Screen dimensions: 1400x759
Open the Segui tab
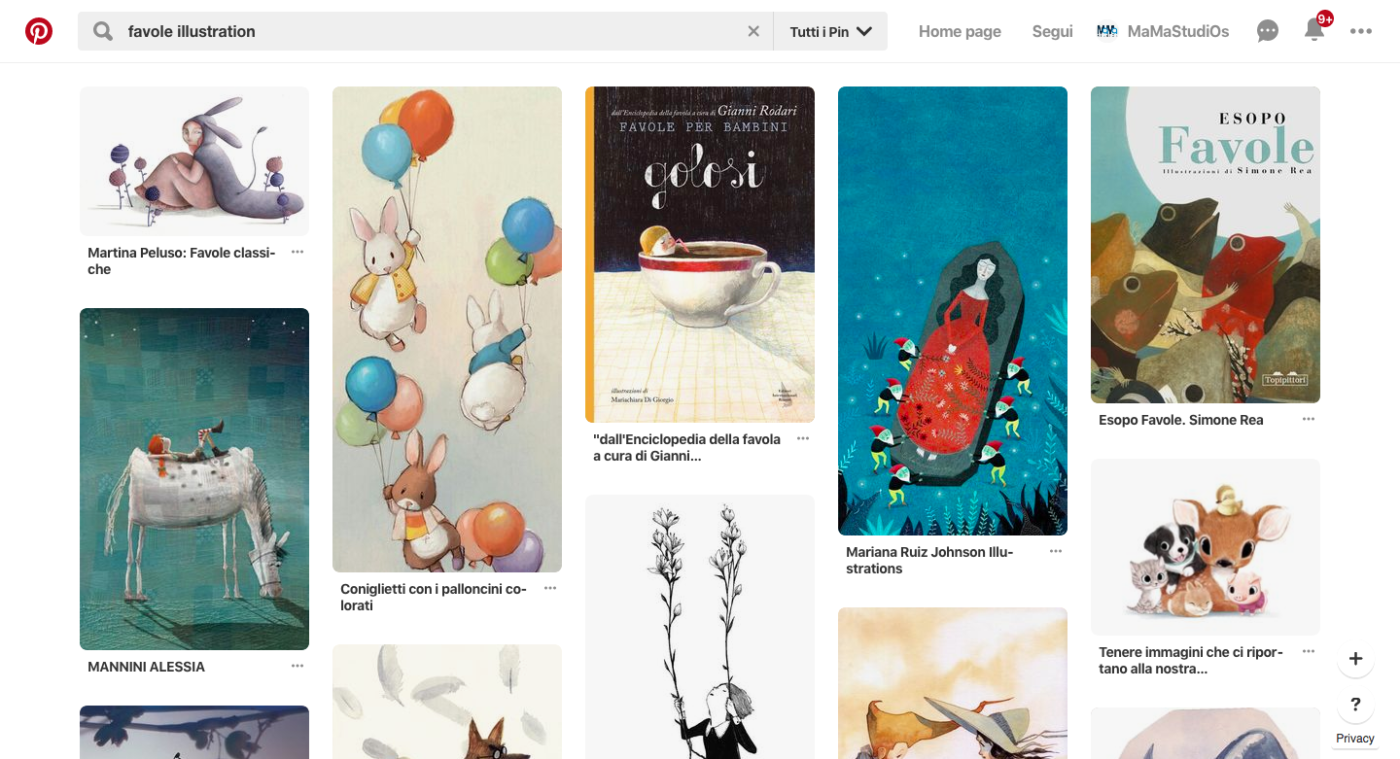coord(1052,31)
